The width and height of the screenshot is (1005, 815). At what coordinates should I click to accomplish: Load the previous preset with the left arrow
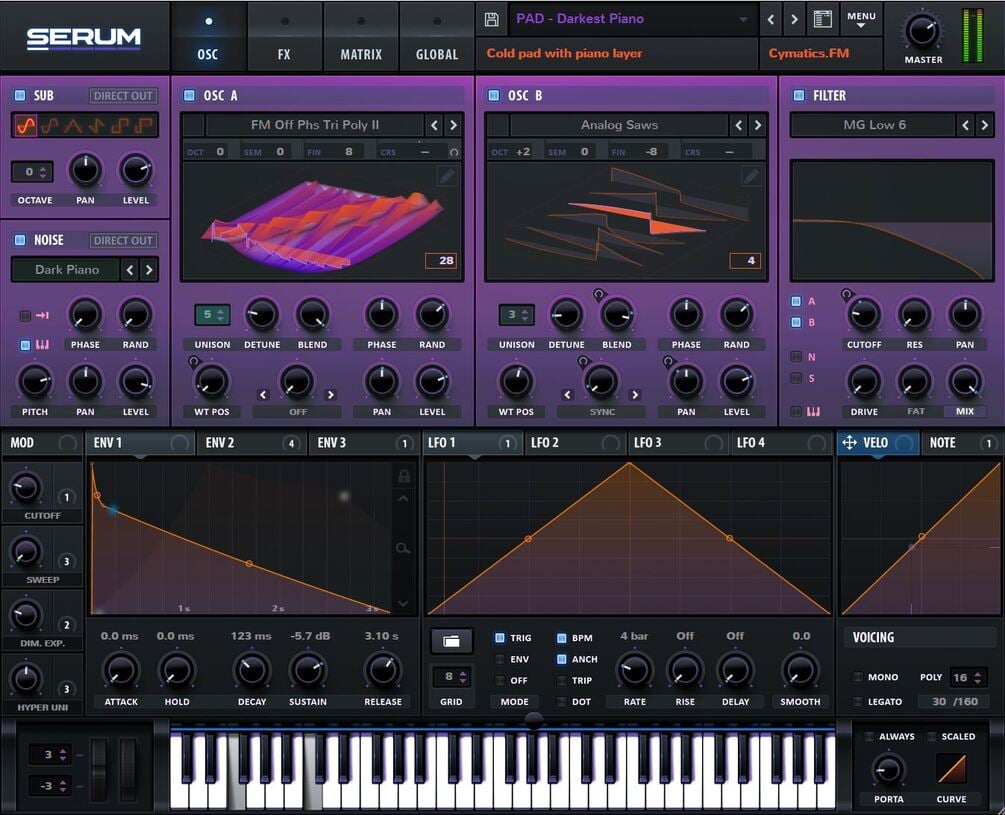(771, 19)
